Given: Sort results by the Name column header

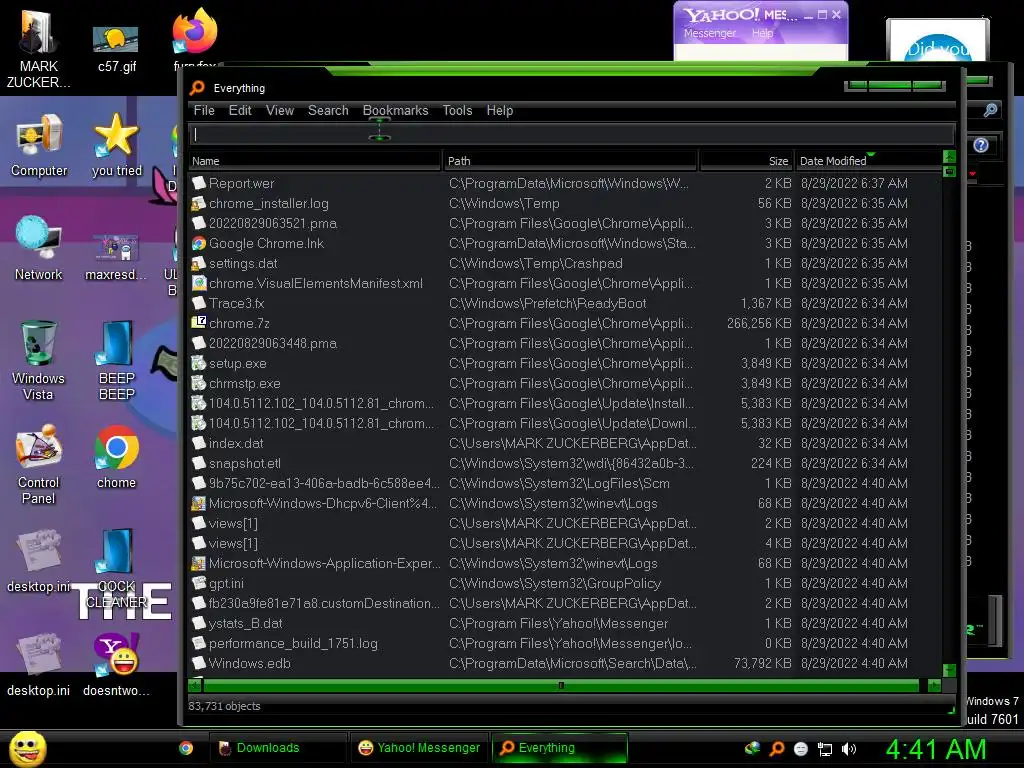Looking at the screenshot, I should tap(315, 161).
